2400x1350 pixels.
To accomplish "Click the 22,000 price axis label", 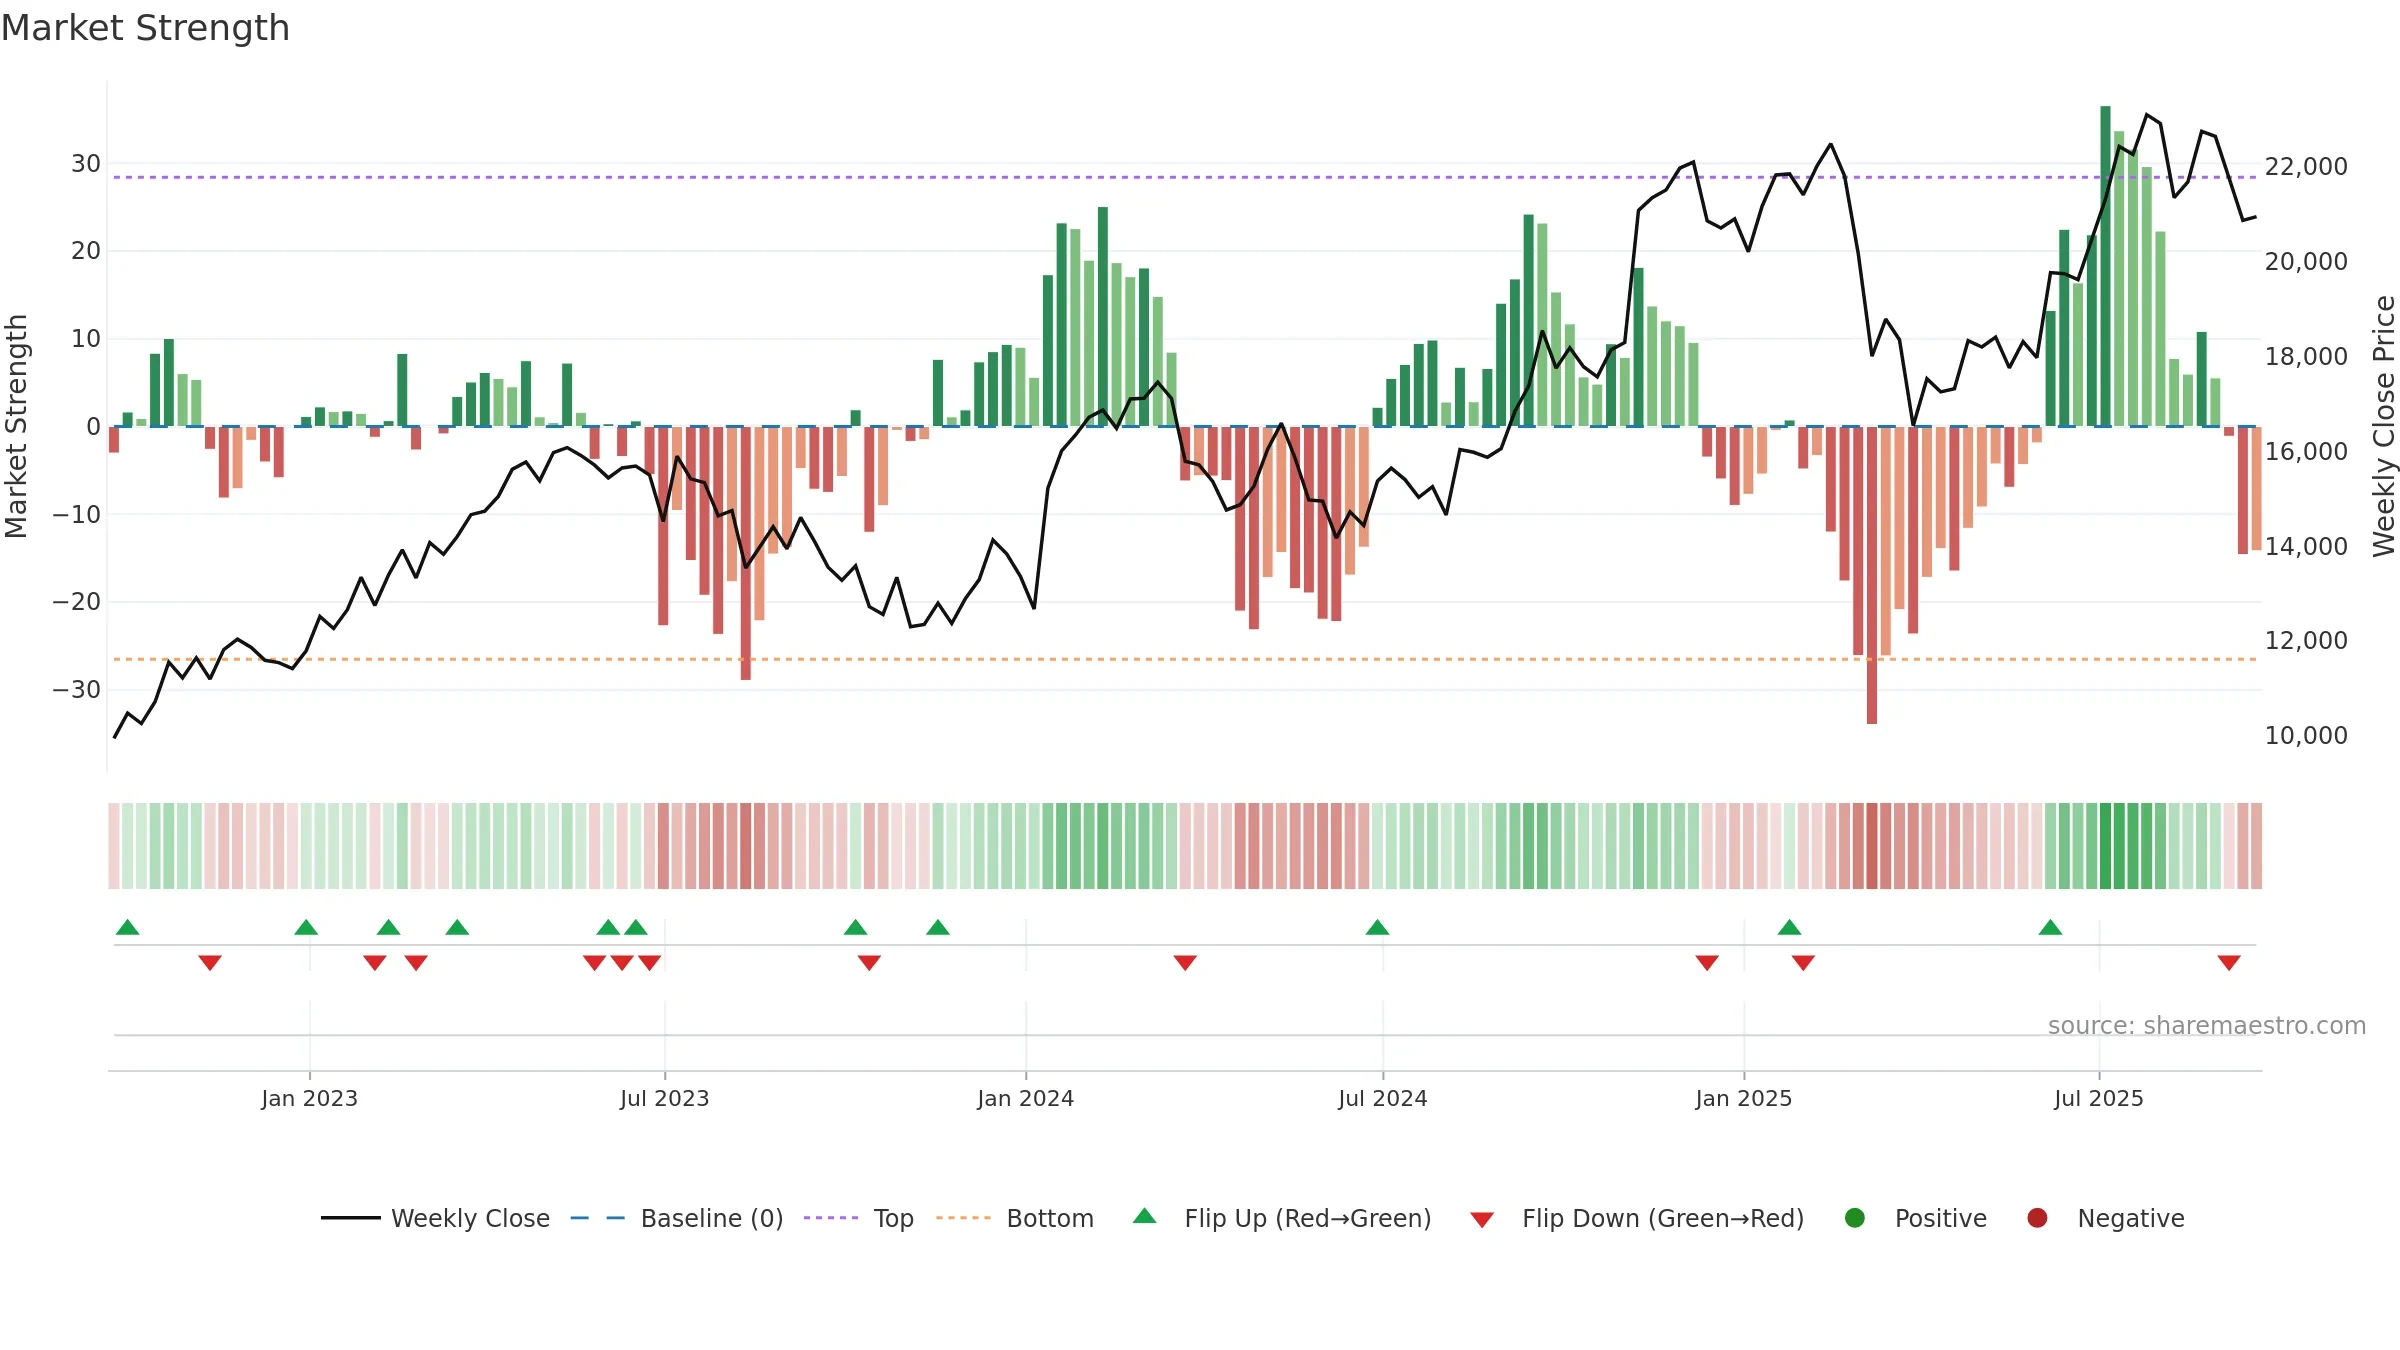I will click(x=2306, y=166).
